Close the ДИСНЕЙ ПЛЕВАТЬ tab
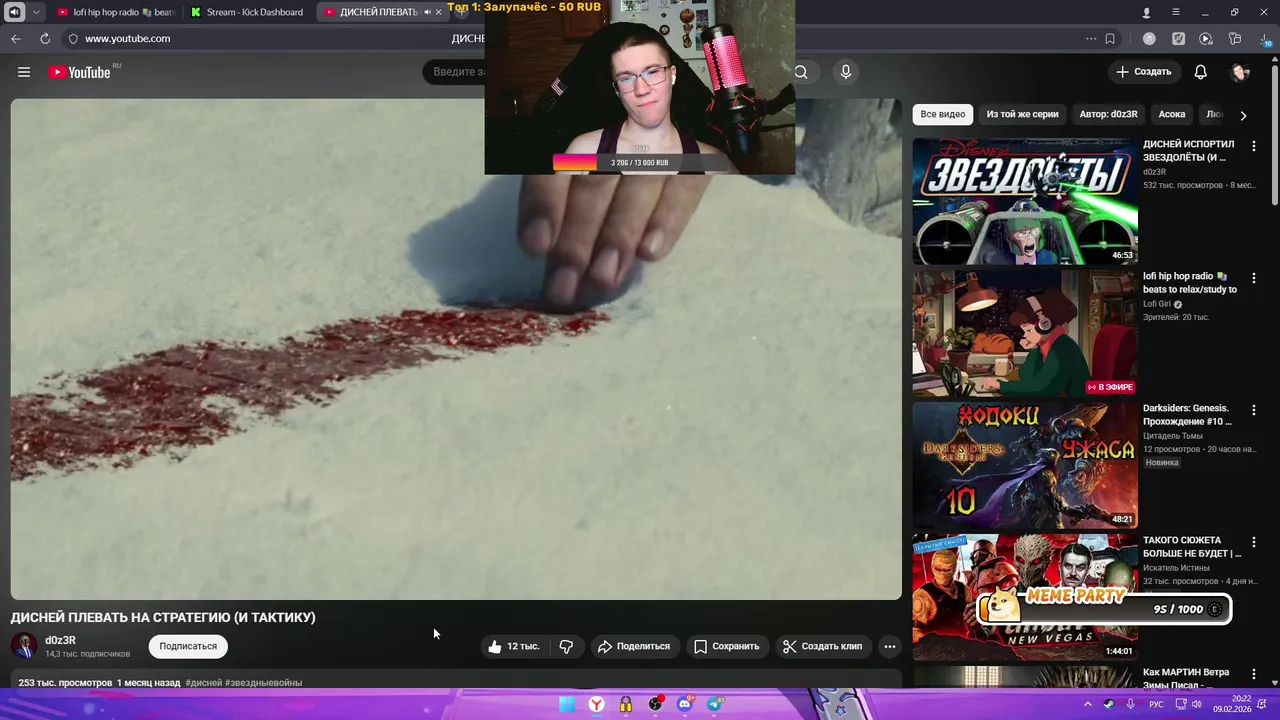Image resolution: width=1280 pixels, height=720 pixels. tap(438, 12)
